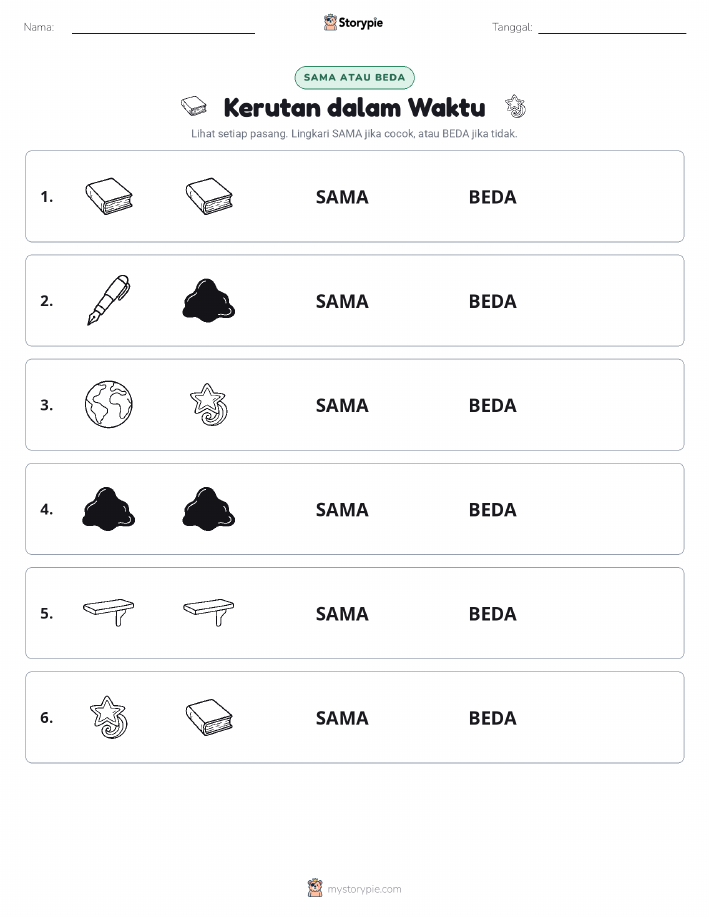
Task: Click the first shelf icon in row 5
Action: pyautogui.click(x=109, y=612)
